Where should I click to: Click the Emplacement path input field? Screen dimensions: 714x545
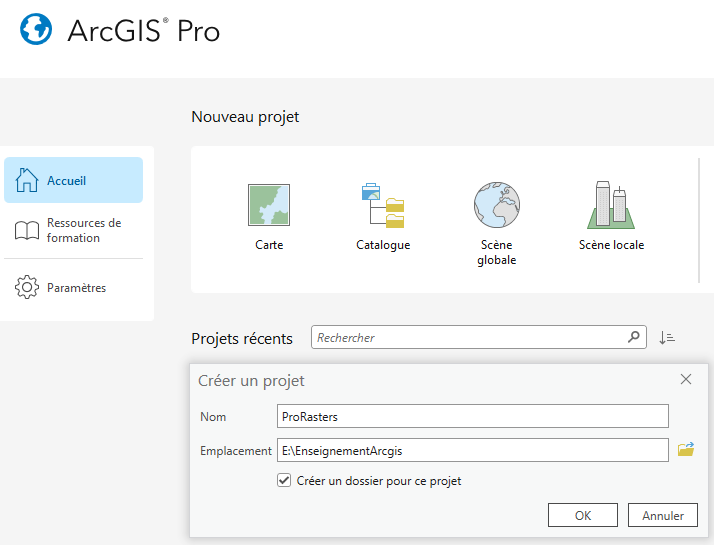click(472, 450)
